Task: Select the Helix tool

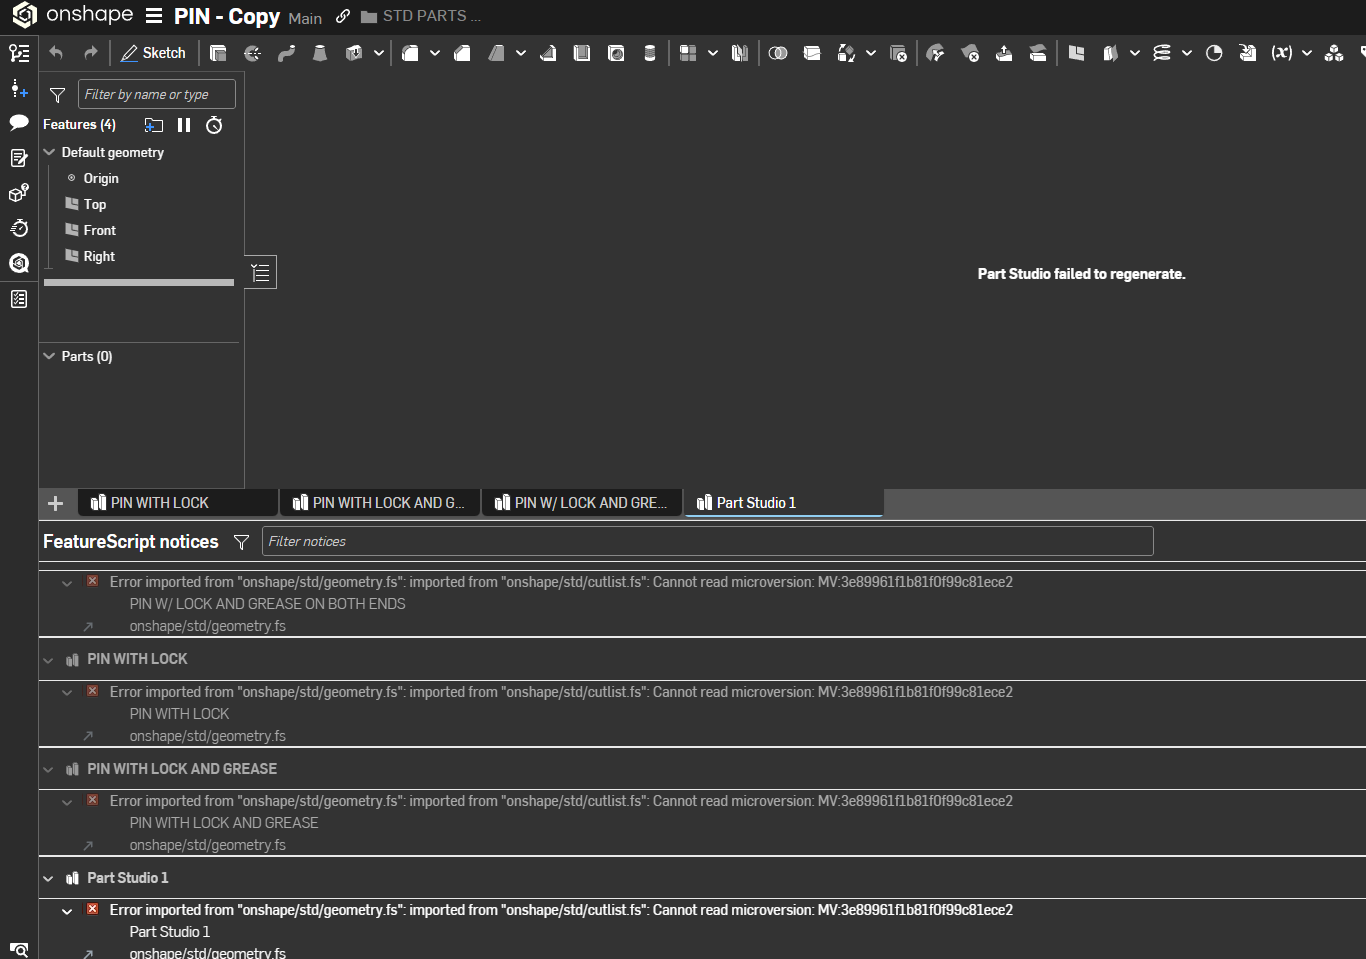Action: pyautogui.click(x=1162, y=53)
